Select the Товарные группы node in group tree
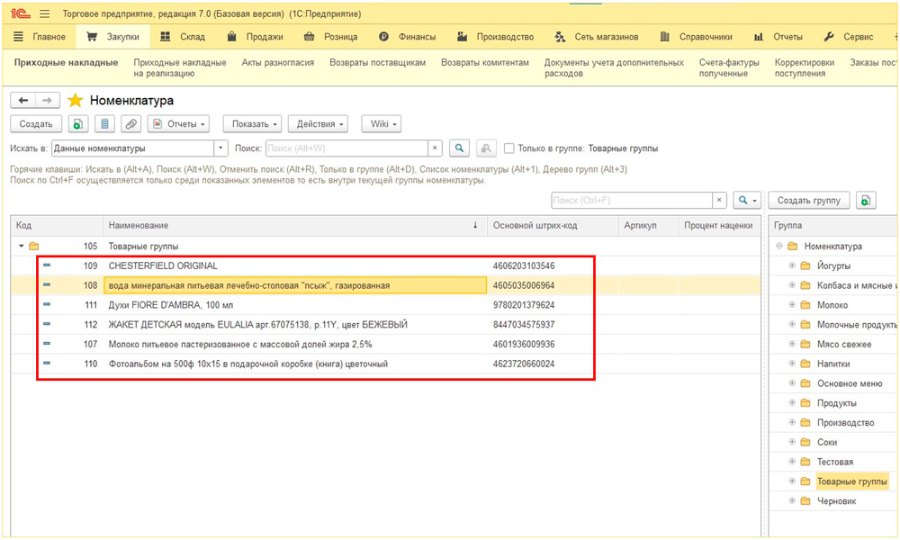Image resolution: width=900 pixels, height=540 pixels. (852, 481)
